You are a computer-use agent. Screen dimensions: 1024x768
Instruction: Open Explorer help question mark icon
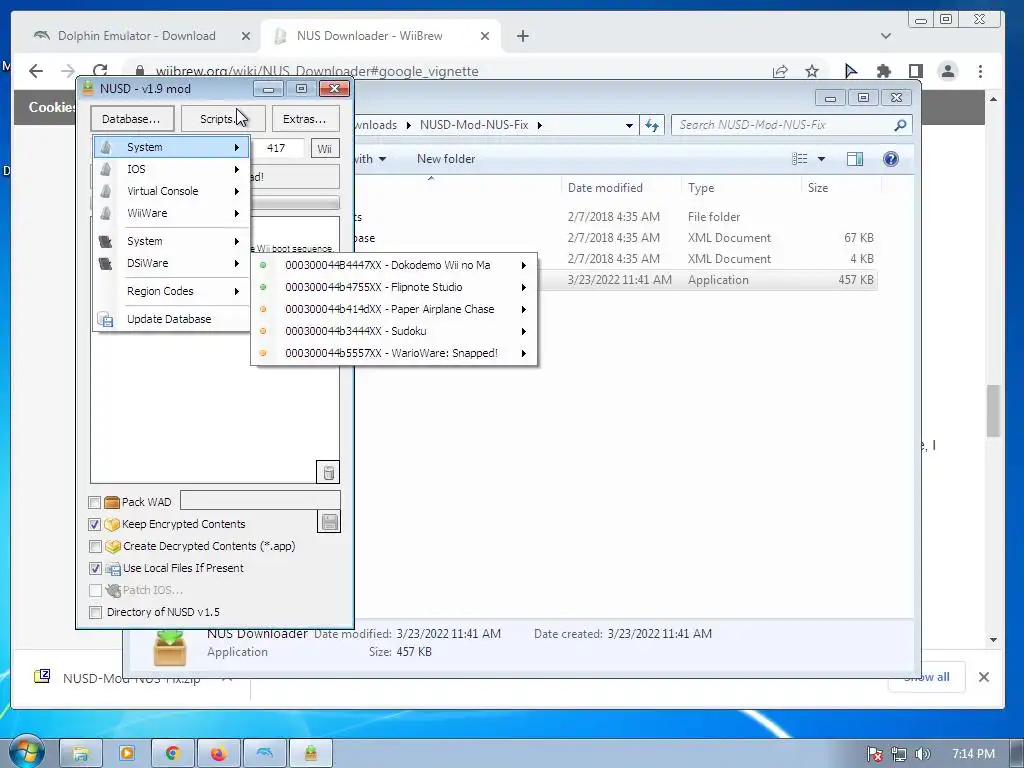coord(891,159)
